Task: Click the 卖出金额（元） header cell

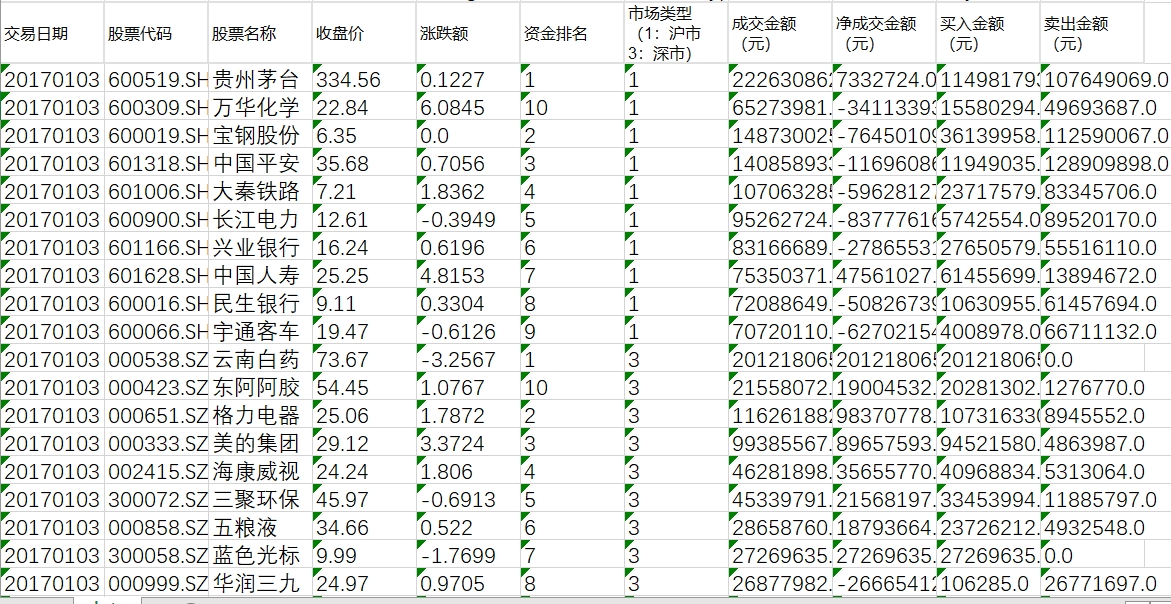Action: 1091,34
